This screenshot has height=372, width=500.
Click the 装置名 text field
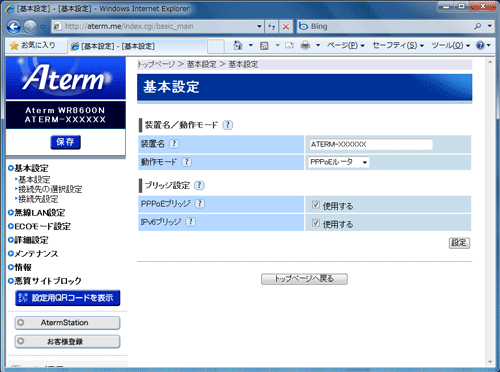(371, 144)
